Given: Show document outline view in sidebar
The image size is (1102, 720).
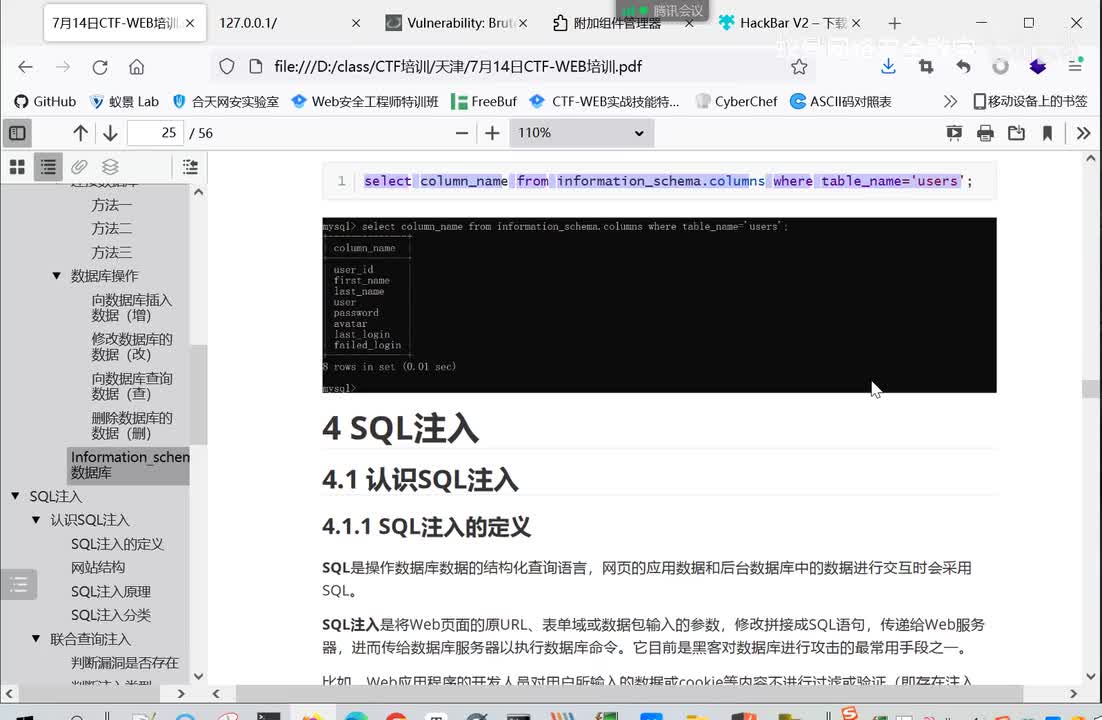Looking at the screenshot, I should [48, 167].
